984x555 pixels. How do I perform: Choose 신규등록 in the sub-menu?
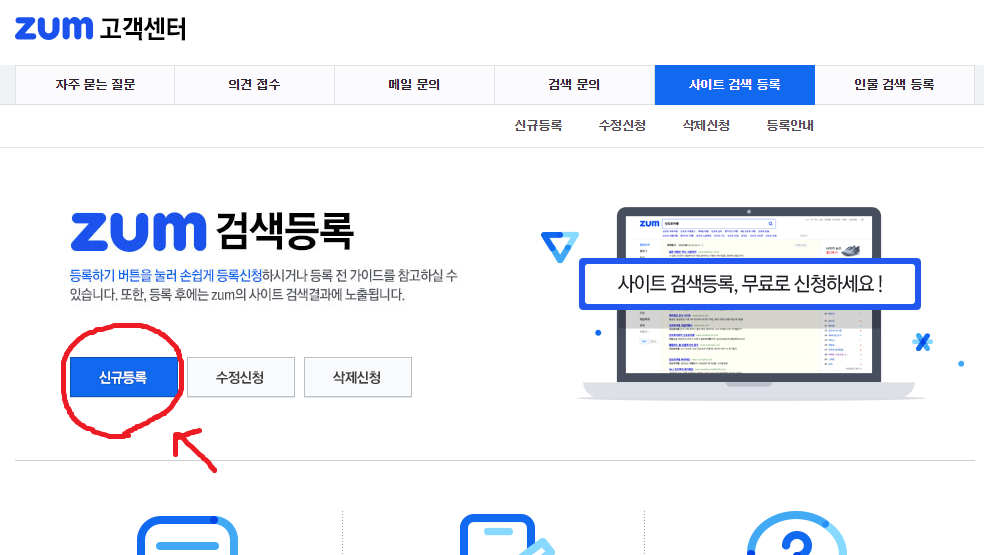[x=538, y=126]
